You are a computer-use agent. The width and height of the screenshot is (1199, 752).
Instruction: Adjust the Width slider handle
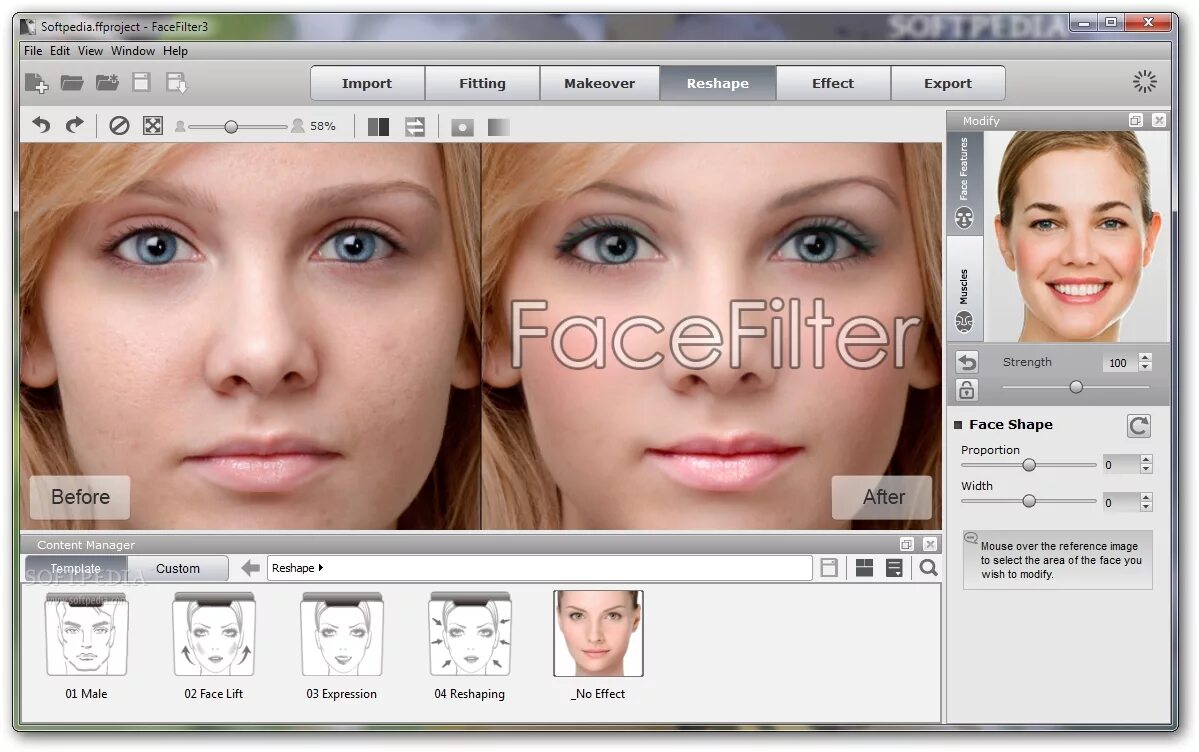click(x=1029, y=501)
